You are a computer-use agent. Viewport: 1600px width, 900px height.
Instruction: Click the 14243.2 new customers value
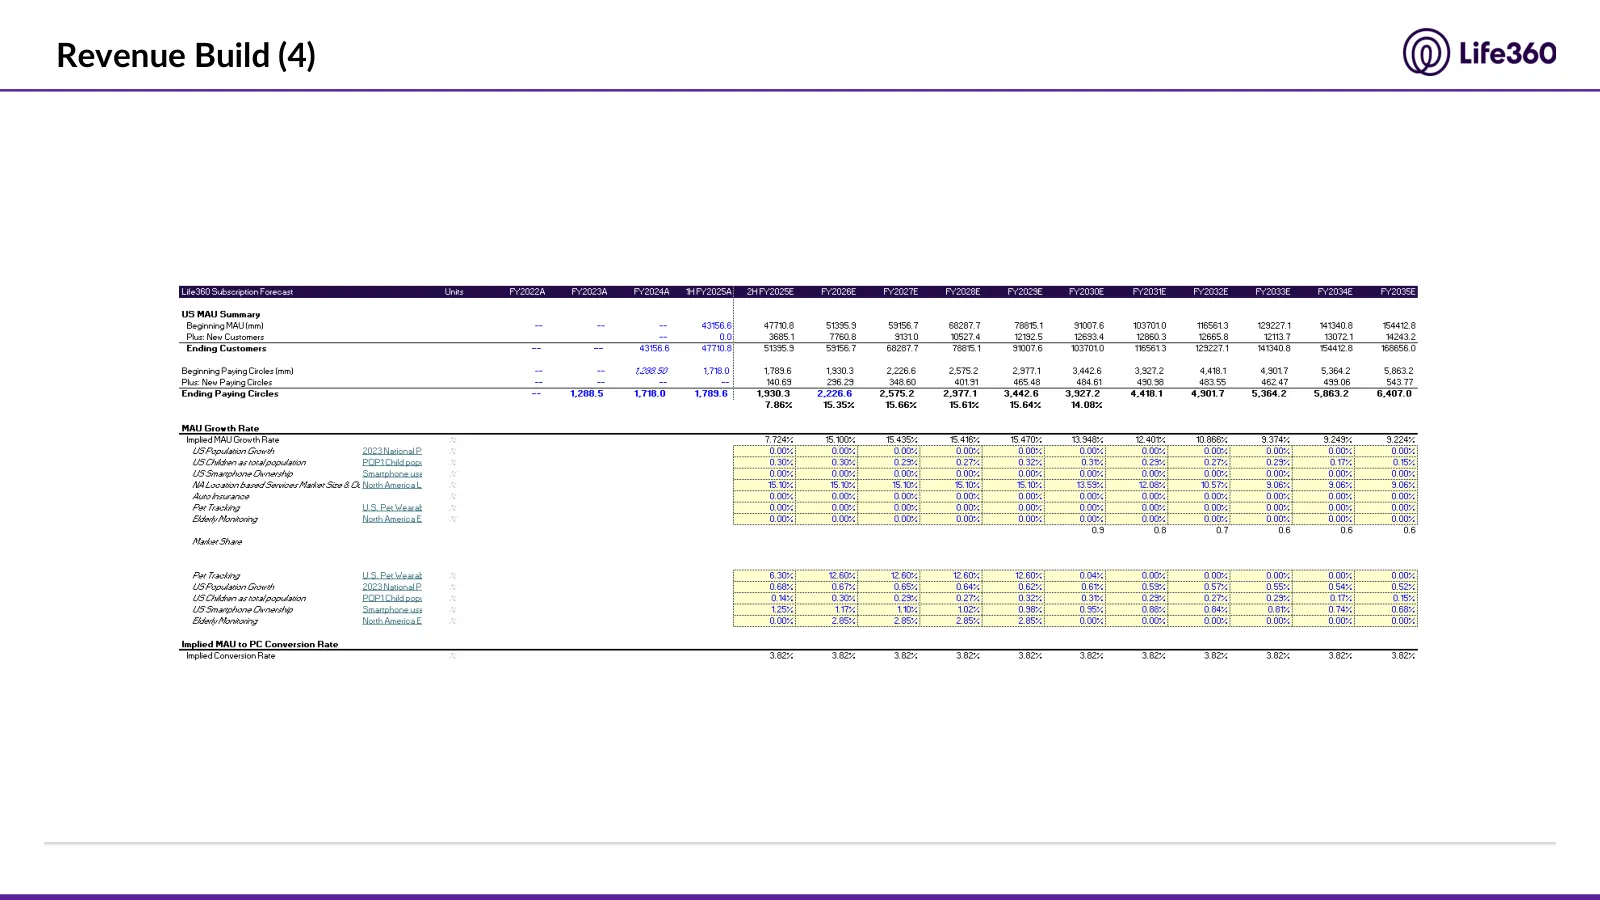tap(1400, 337)
